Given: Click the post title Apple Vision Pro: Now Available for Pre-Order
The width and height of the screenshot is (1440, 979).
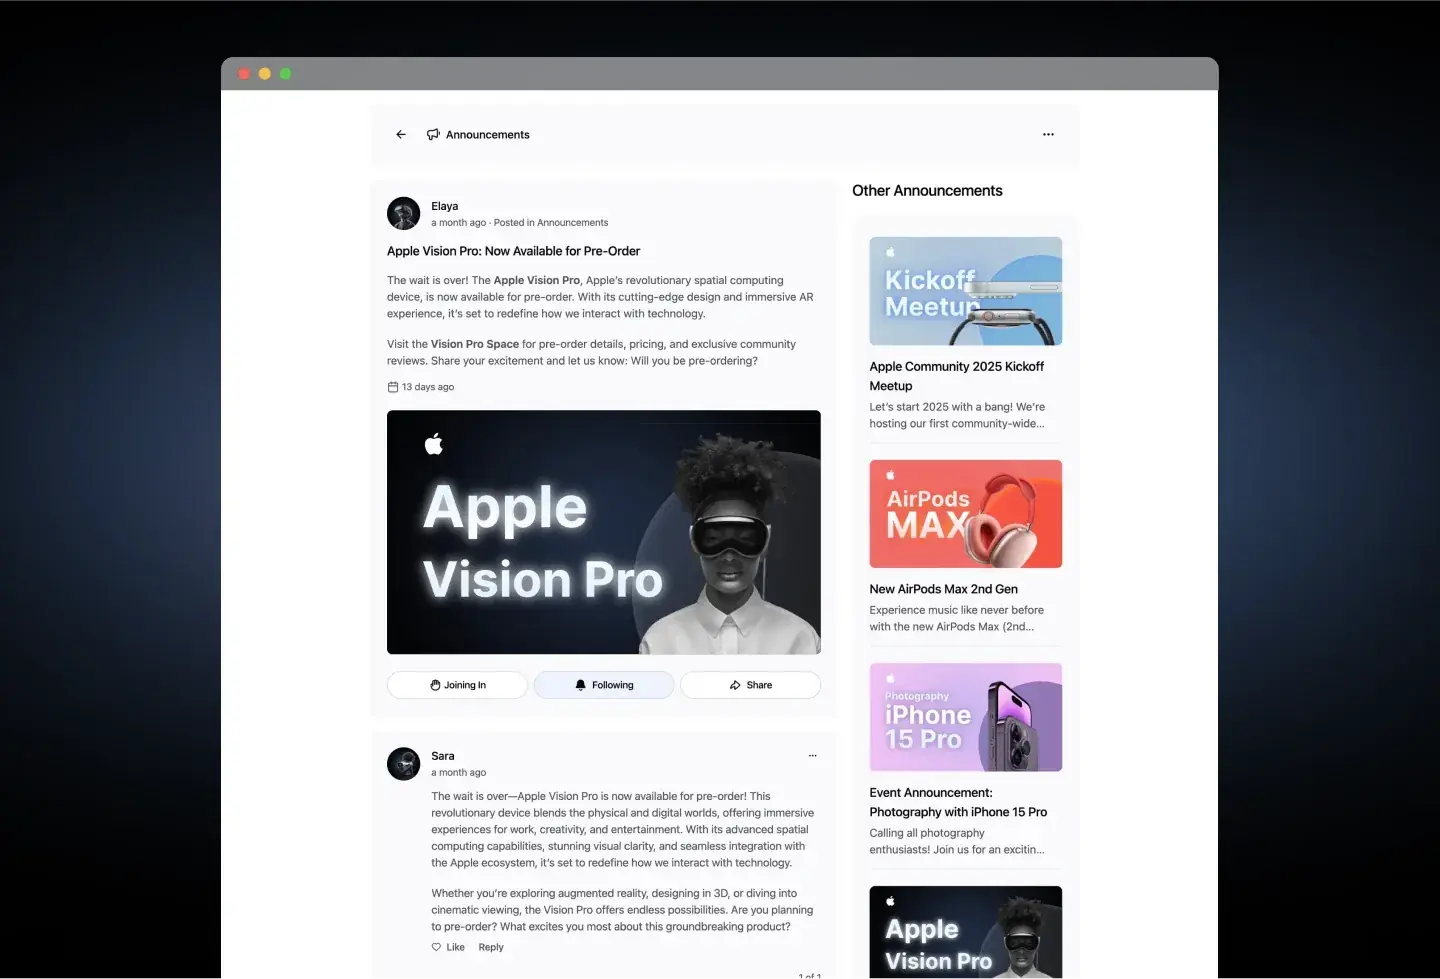Looking at the screenshot, I should click(513, 251).
